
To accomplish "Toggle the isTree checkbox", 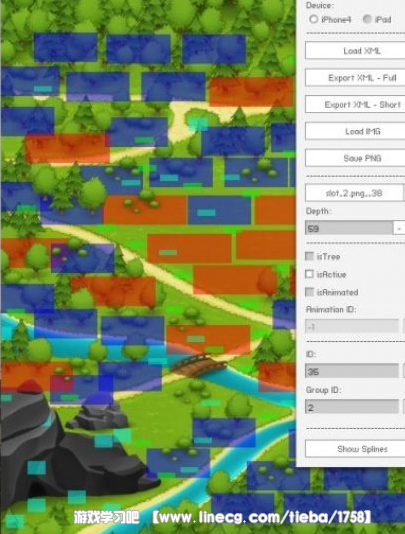I will tap(309, 256).
